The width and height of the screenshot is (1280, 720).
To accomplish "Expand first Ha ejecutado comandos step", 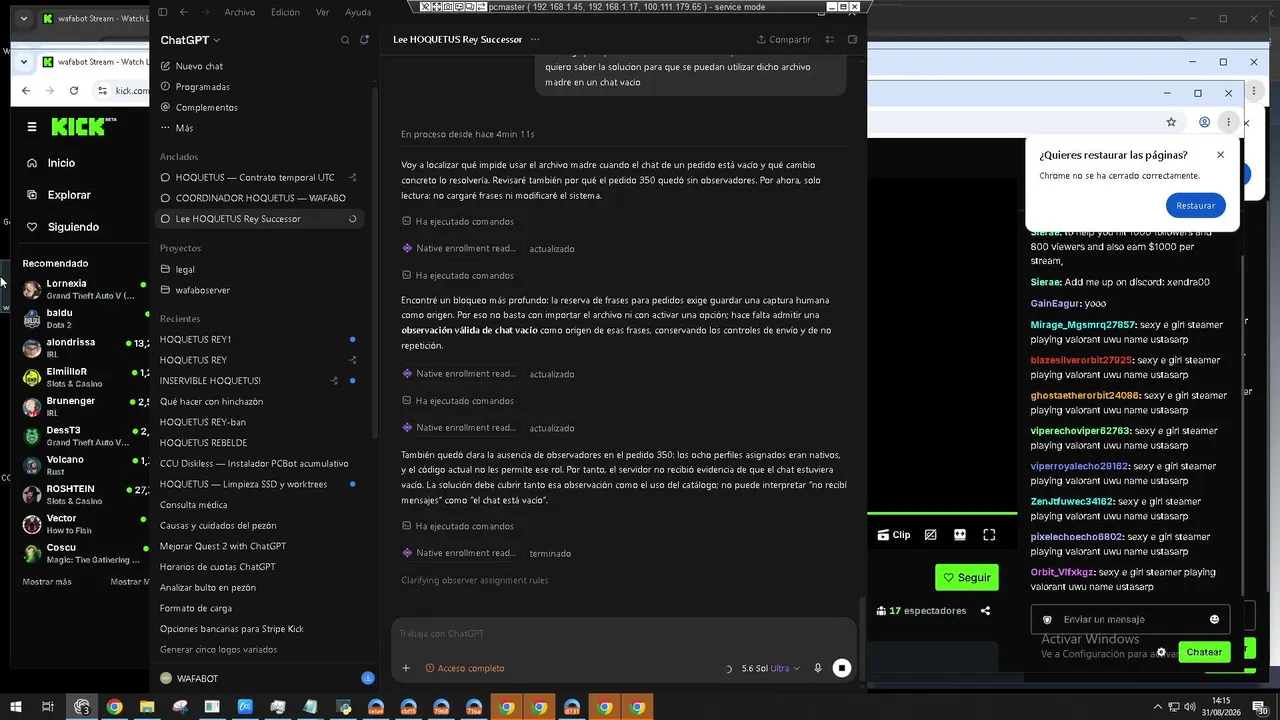I will coord(458,221).
